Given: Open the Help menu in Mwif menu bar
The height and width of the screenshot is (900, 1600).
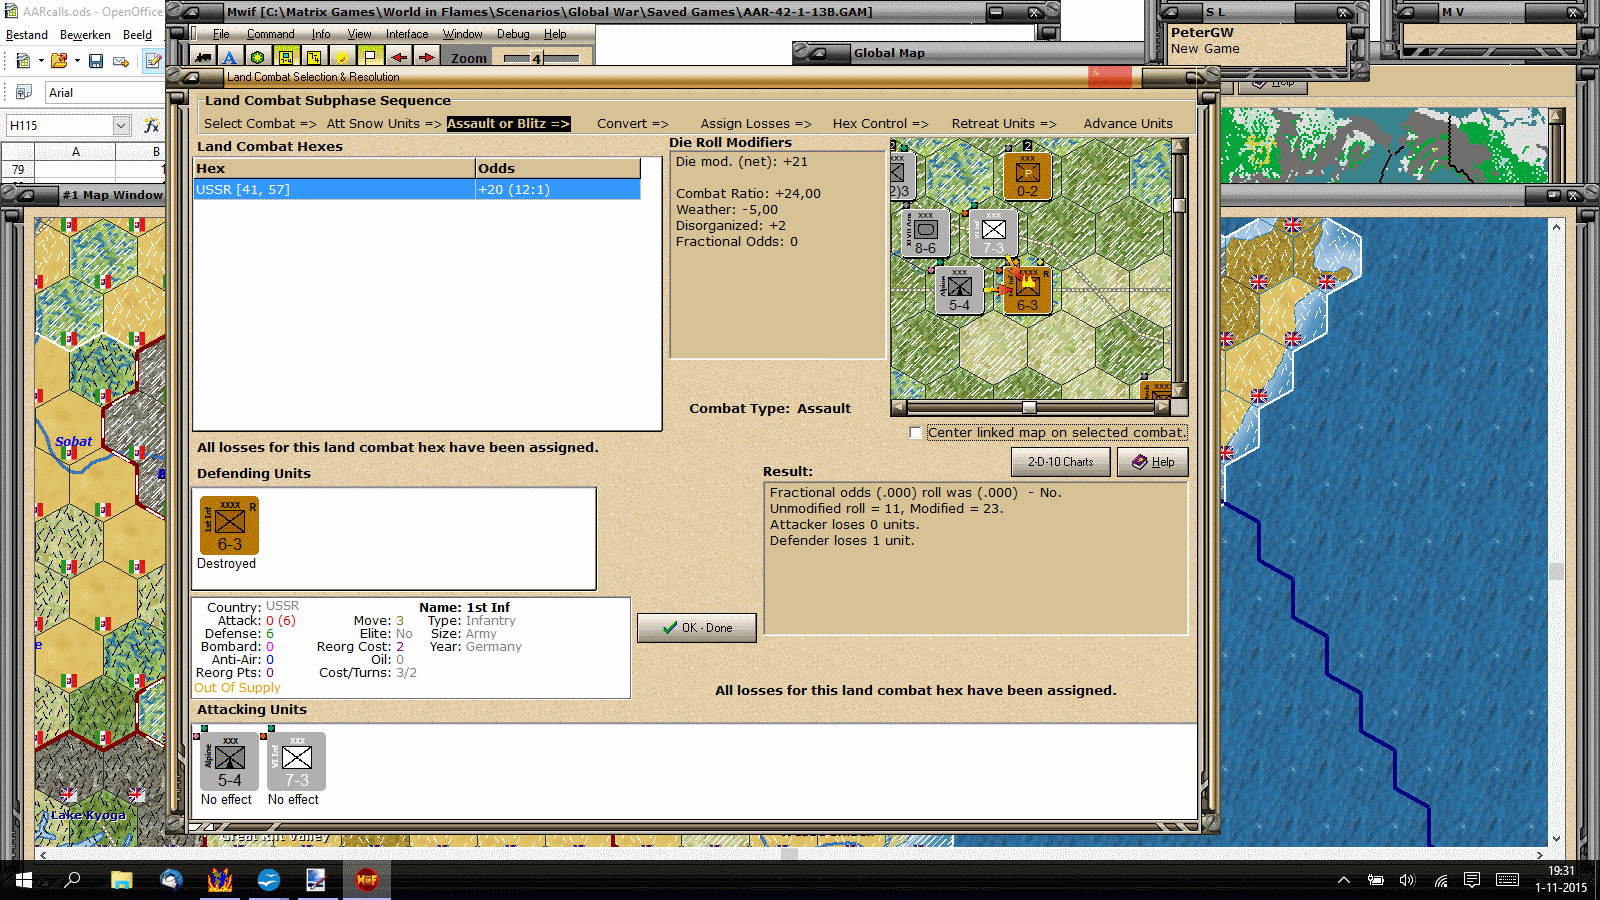Looking at the screenshot, I should [555, 34].
